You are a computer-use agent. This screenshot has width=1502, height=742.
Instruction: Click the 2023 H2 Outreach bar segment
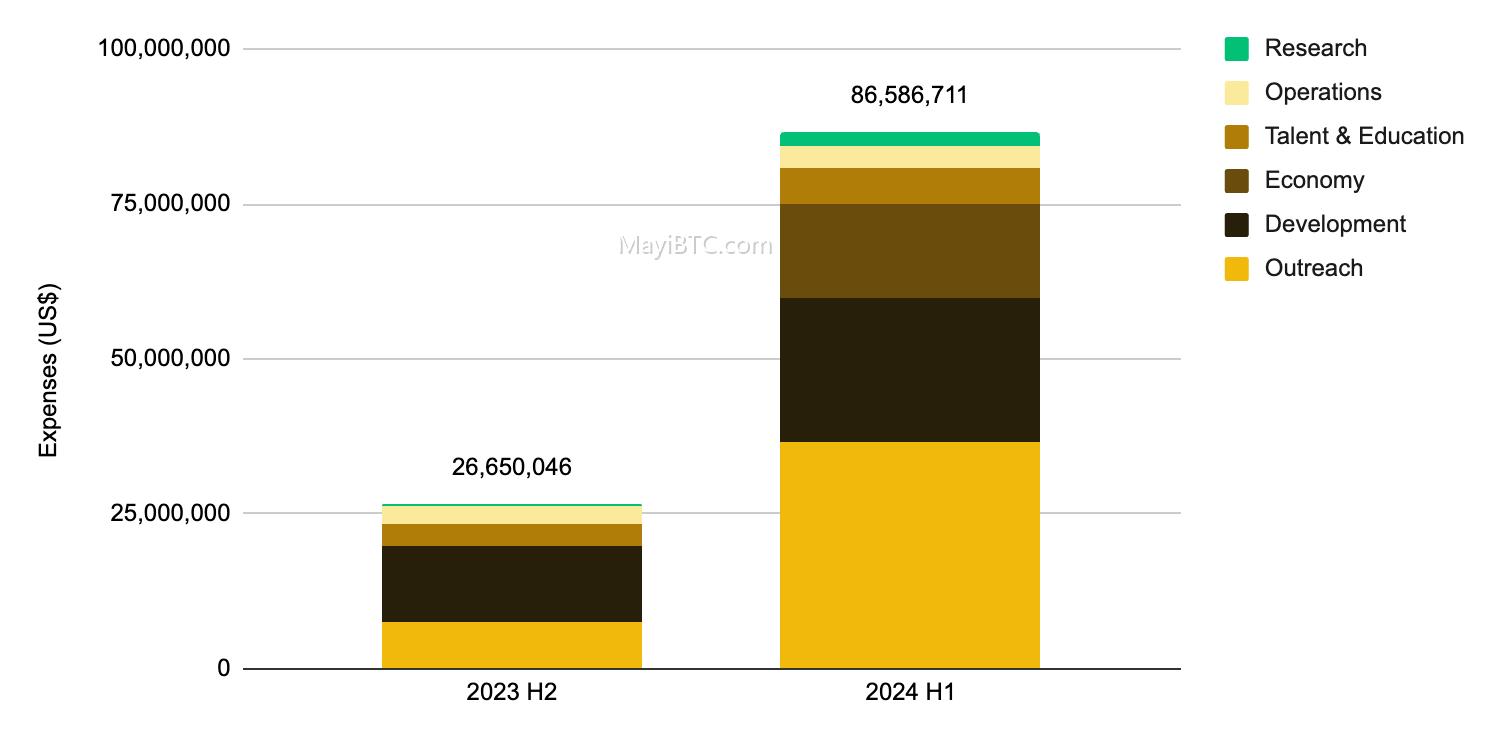click(x=512, y=645)
